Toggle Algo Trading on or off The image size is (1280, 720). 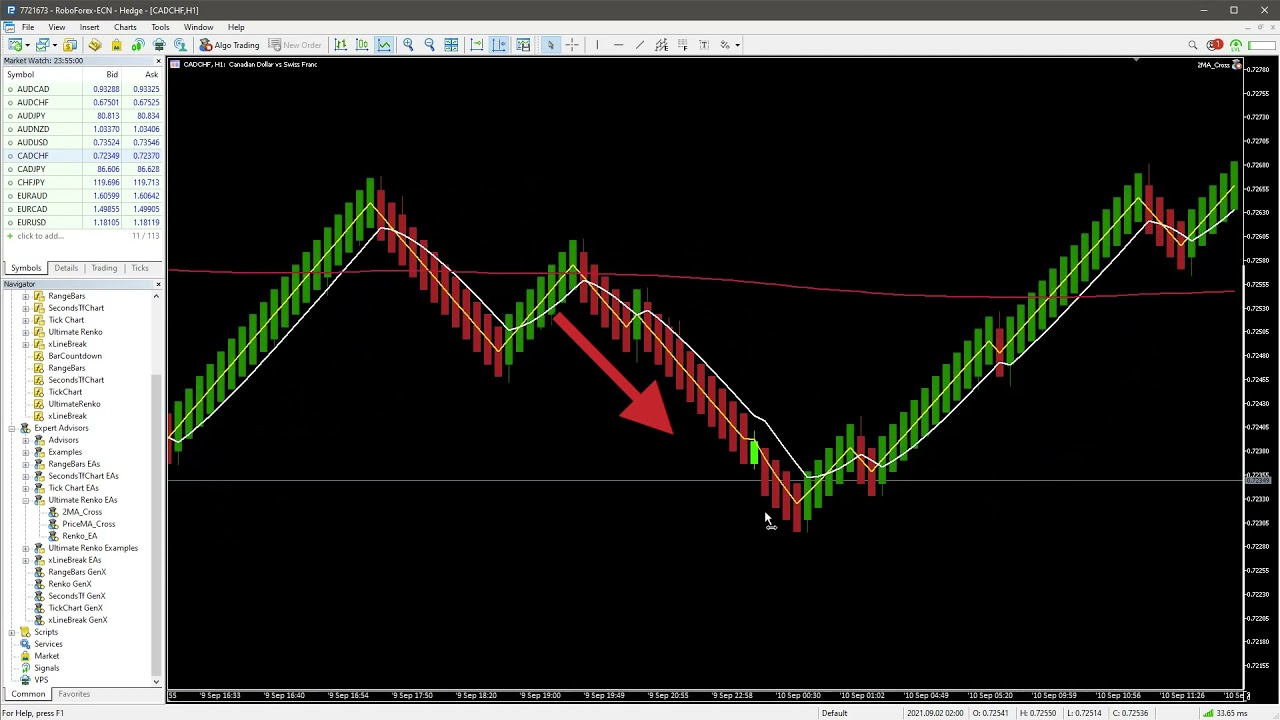point(229,45)
